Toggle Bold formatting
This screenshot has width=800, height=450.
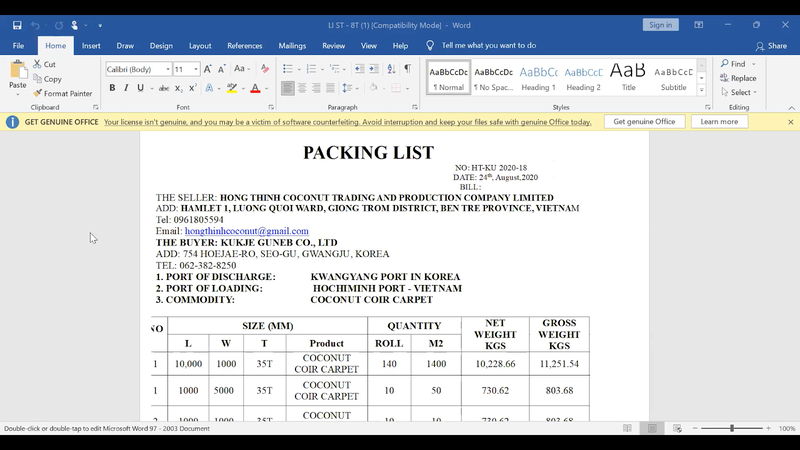tap(112, 88)
